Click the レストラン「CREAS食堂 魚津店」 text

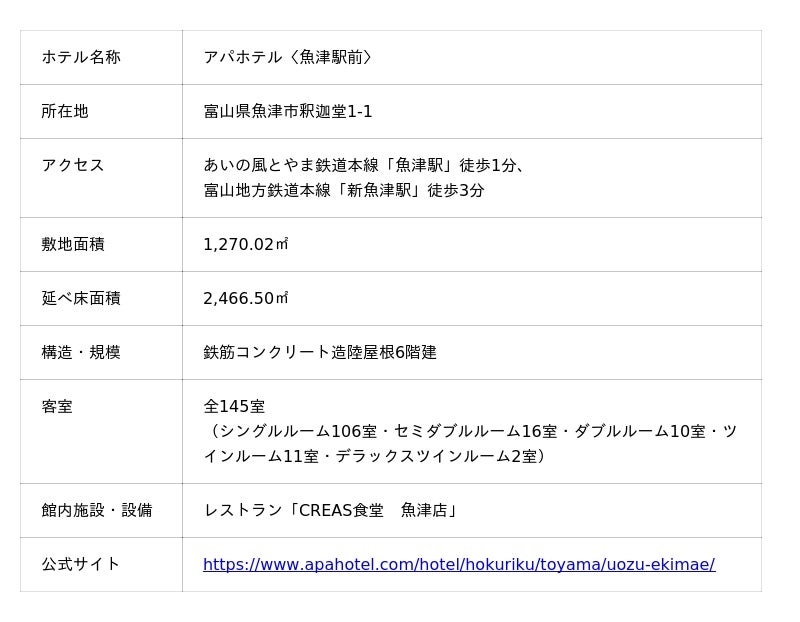pos(330,510)
